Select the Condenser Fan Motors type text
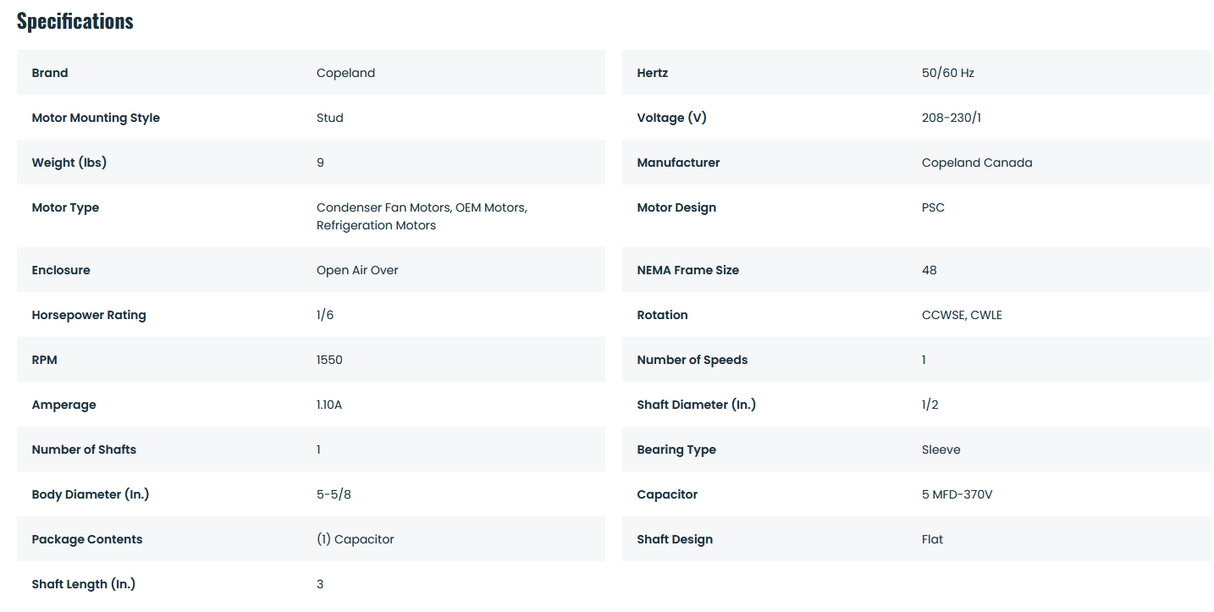Screen dimensions: 1214x612 point(383,208)
